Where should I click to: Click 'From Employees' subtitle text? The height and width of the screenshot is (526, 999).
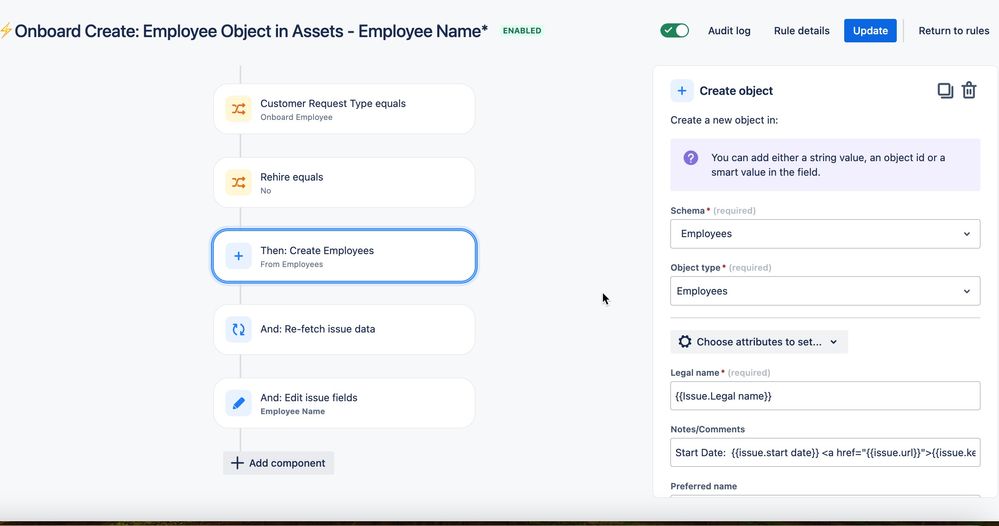(x=291, y=264)
